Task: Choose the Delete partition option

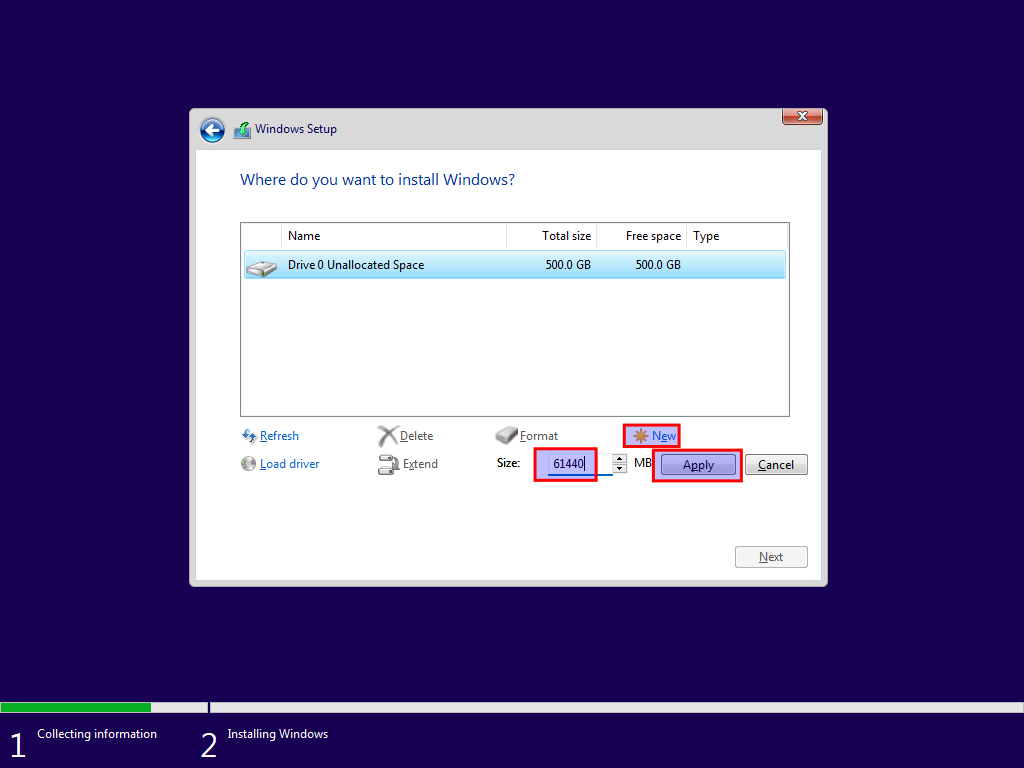Action: [416, 436]
